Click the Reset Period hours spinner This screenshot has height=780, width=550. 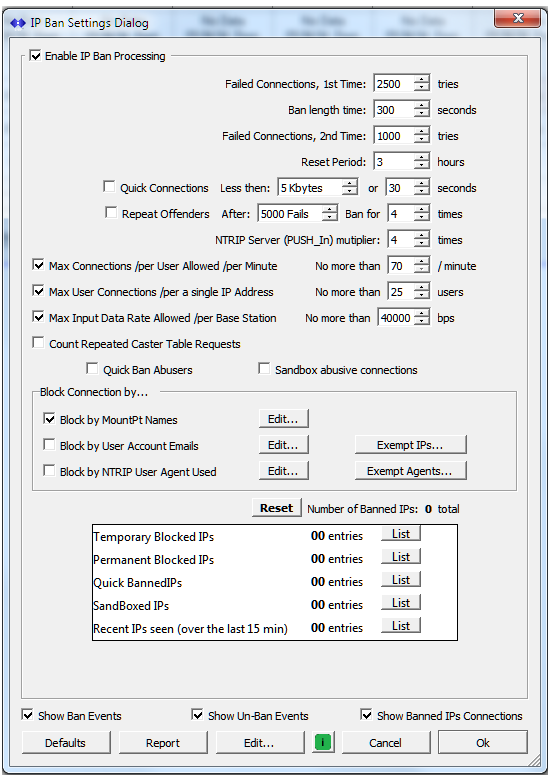[x=422, y=161]
